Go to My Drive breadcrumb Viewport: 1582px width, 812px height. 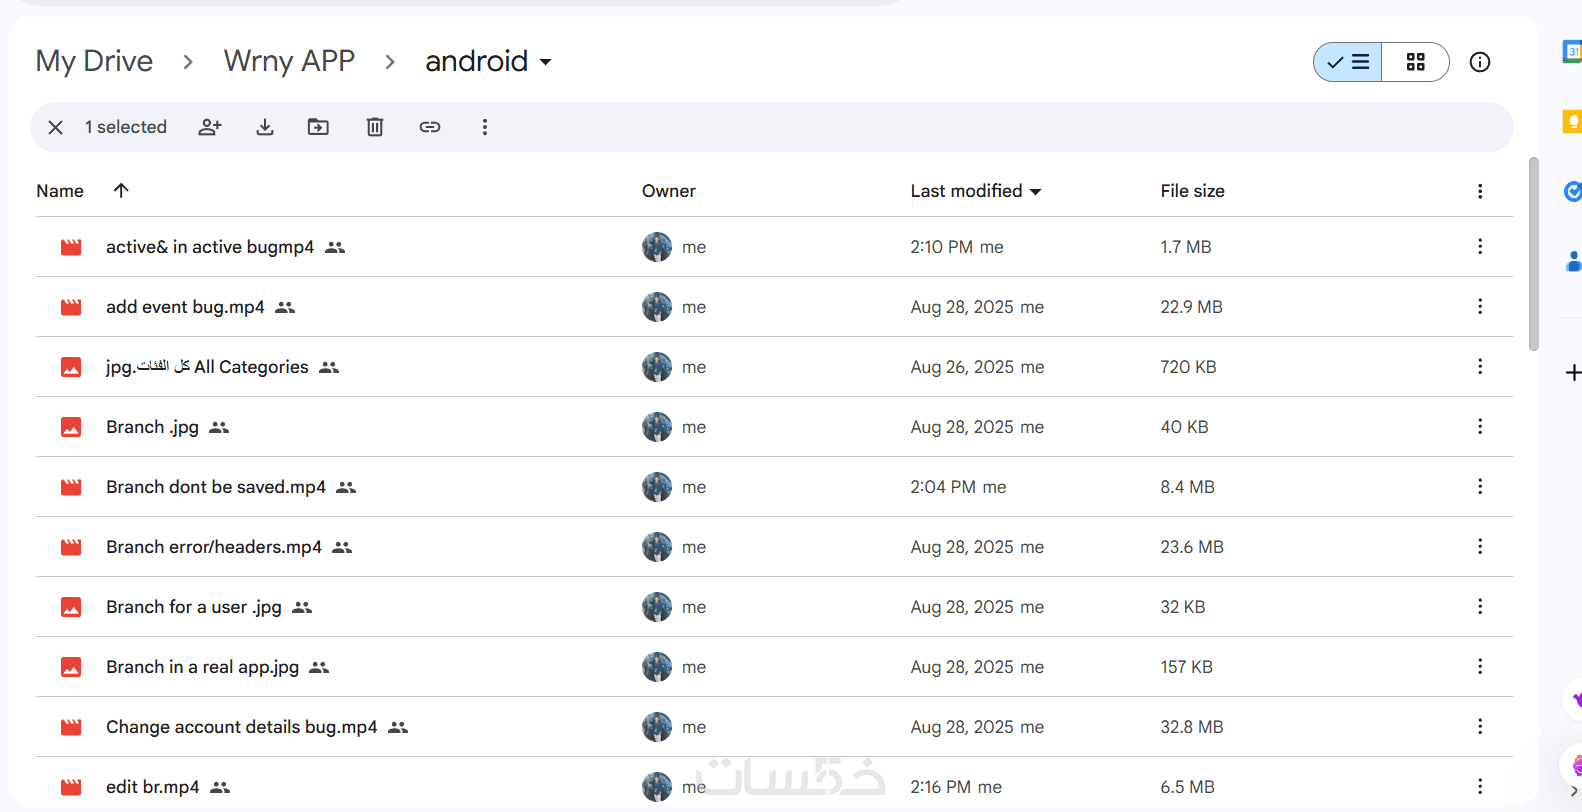click(94, 62)
